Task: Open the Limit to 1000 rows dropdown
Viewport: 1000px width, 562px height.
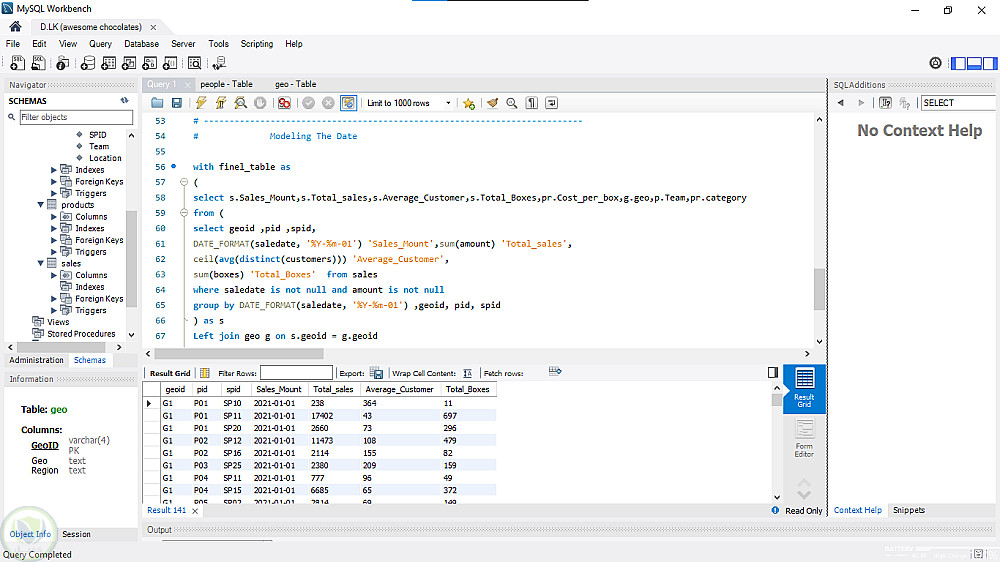Action: click(408, 103)
